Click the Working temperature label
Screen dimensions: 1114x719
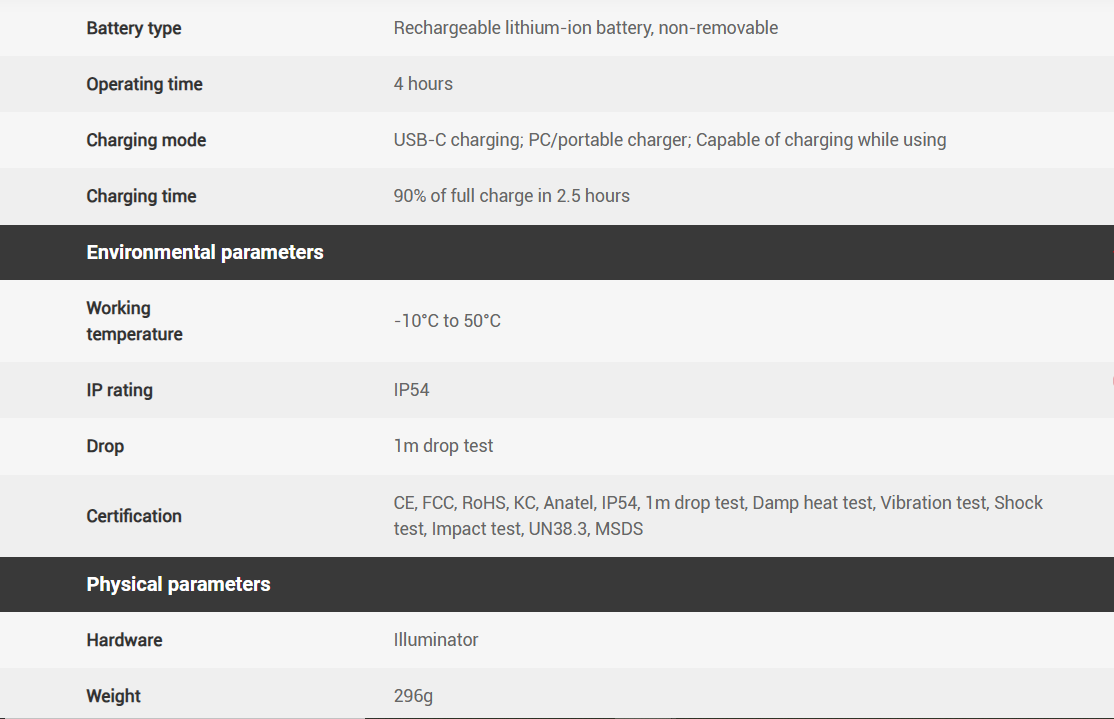[x=134, y=321]
